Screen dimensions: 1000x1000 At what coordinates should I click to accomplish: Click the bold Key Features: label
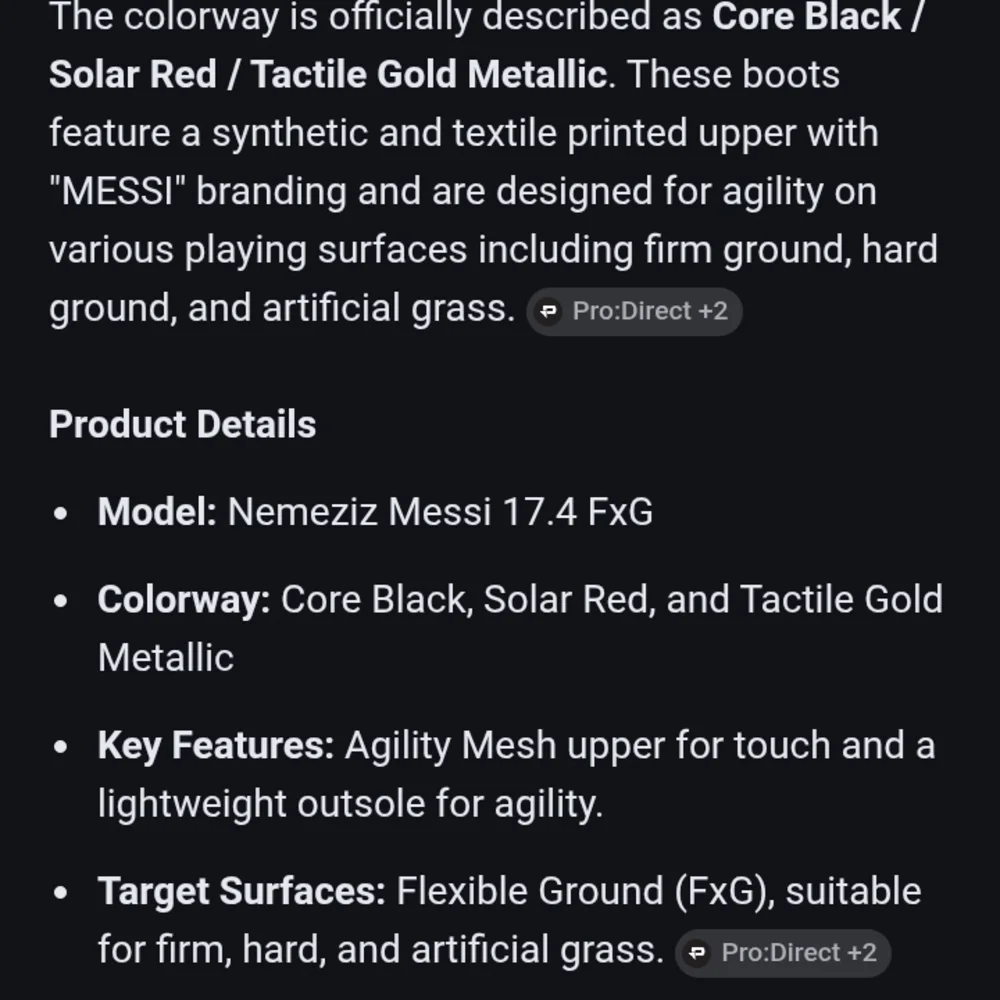click(216, 746)
